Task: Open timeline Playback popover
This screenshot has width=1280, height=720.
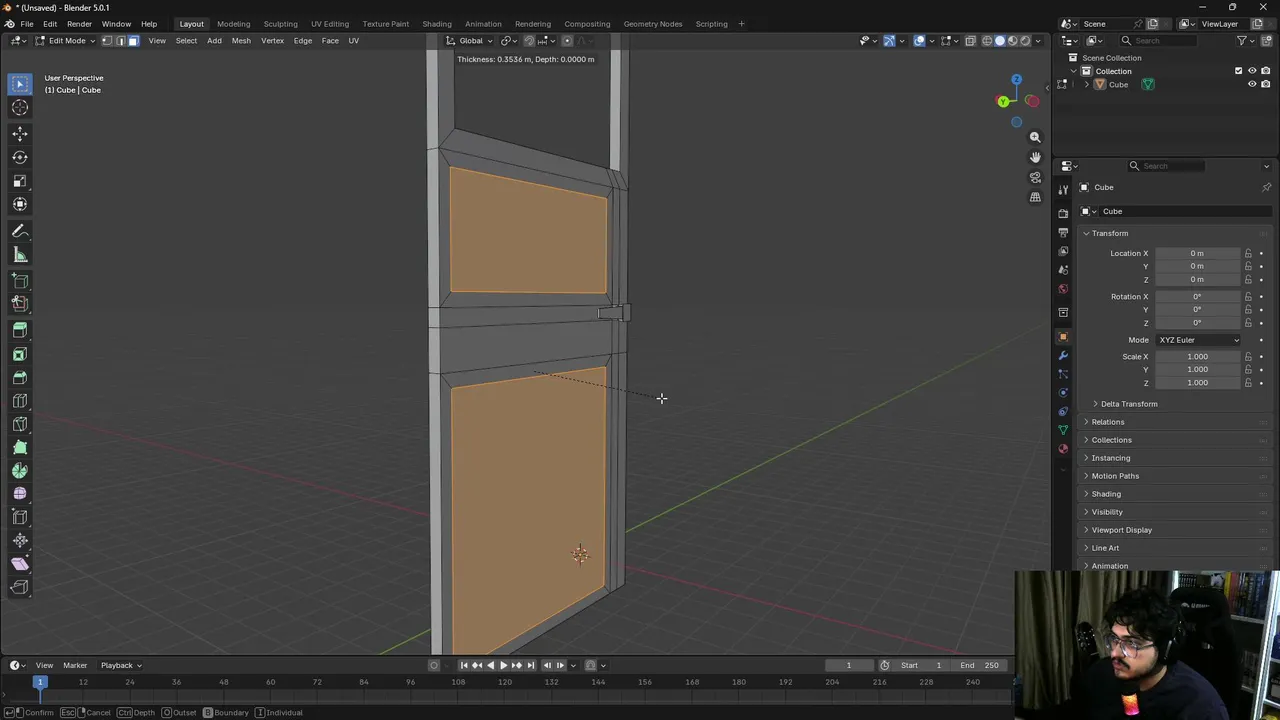Action: pyautogui.click(x=120, y=665)
